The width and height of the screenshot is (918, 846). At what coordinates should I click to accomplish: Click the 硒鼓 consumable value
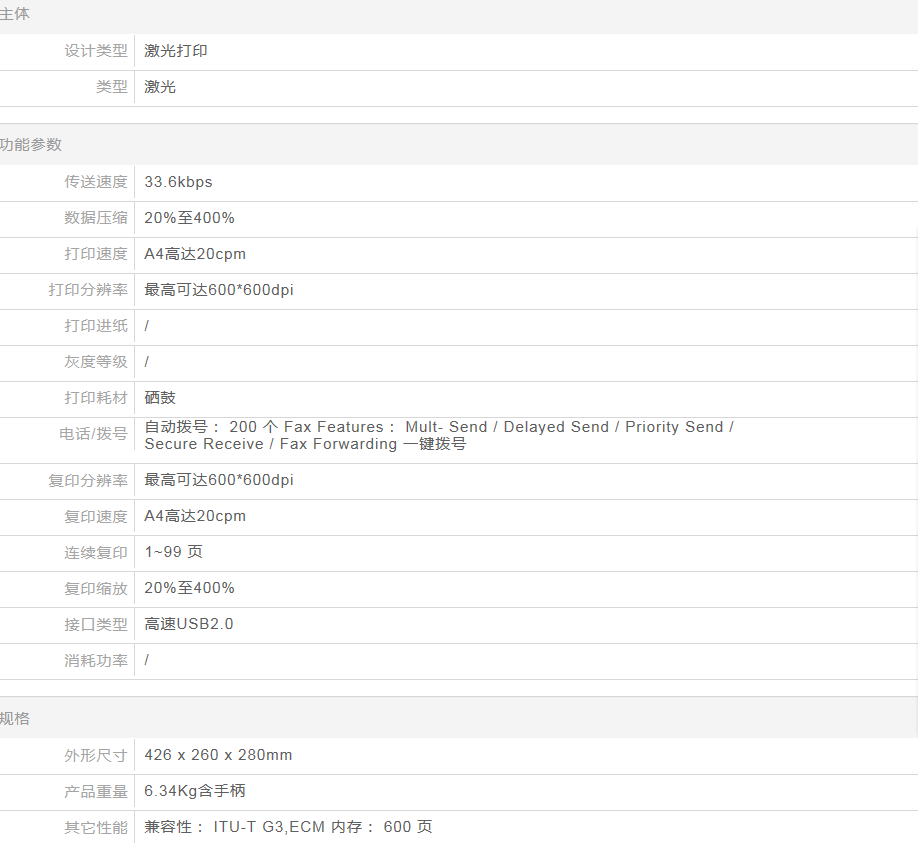[160, 398]
